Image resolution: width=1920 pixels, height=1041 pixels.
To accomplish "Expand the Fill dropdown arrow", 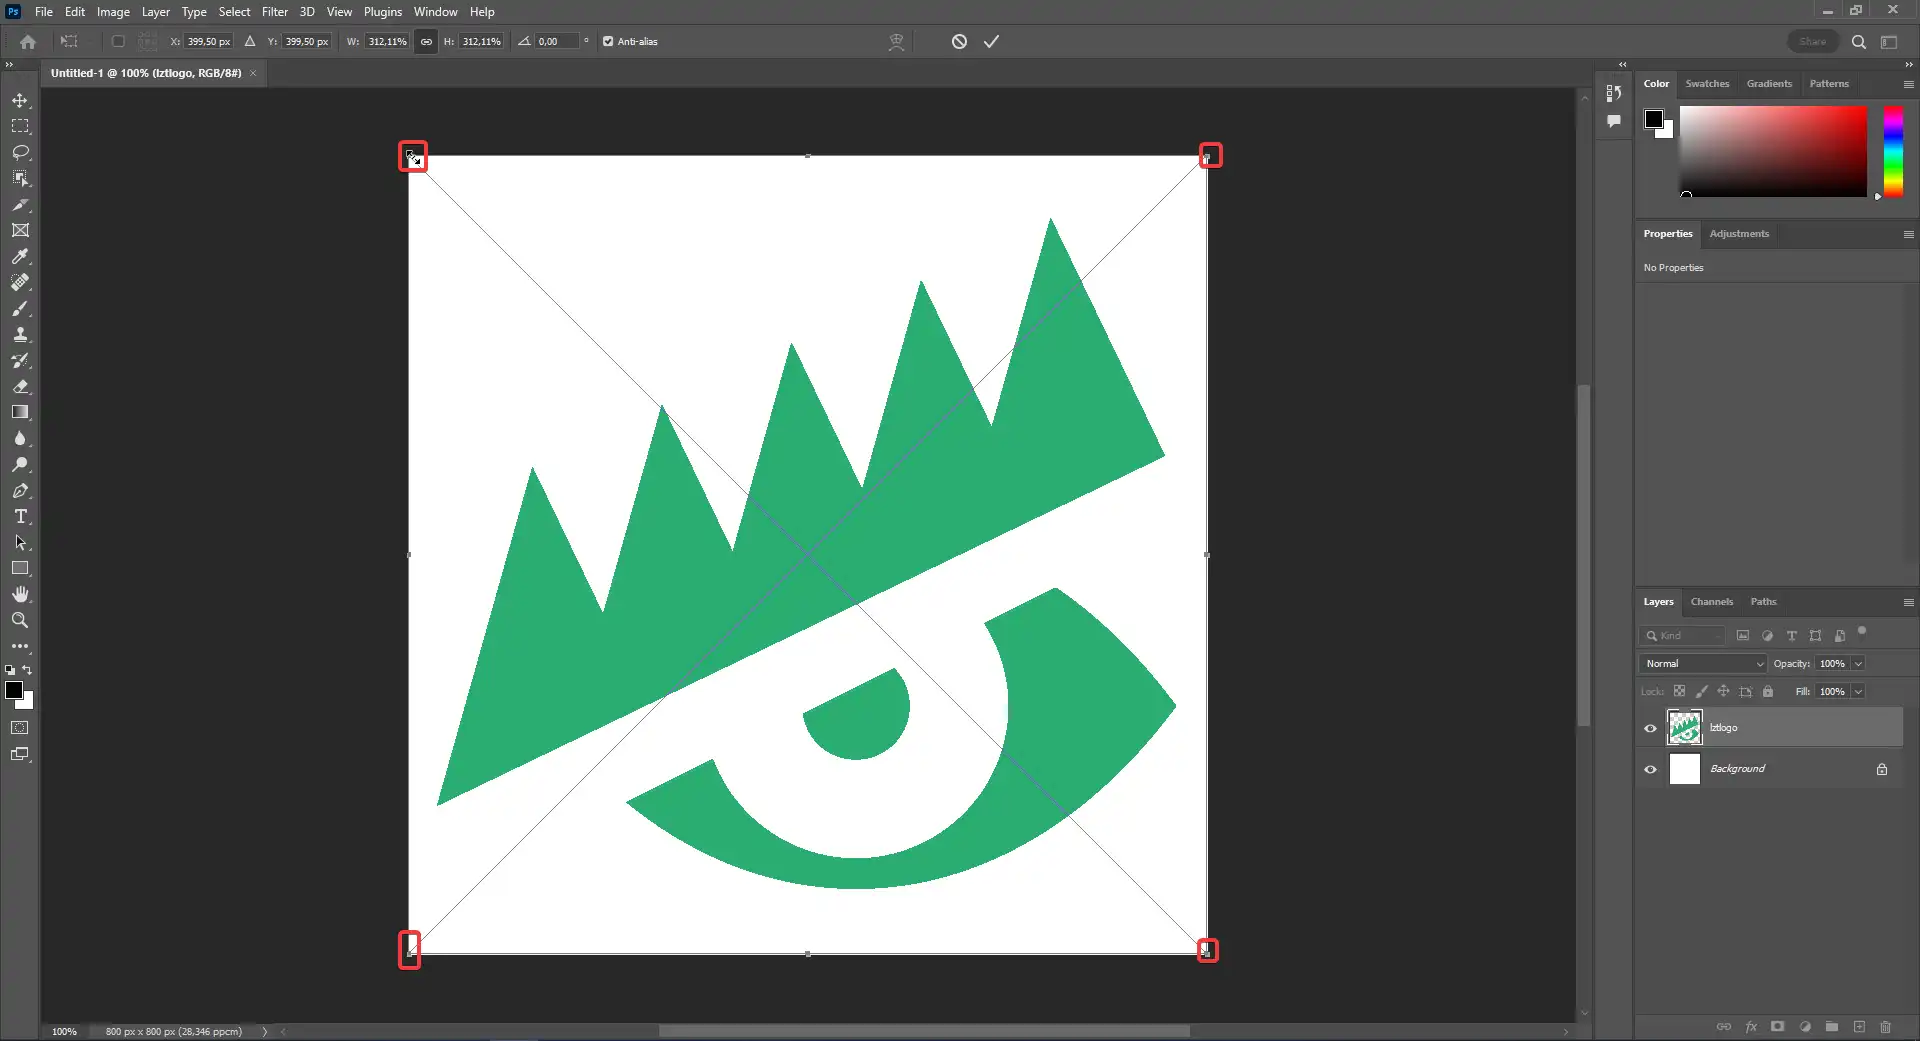I will coord(1858,692).
